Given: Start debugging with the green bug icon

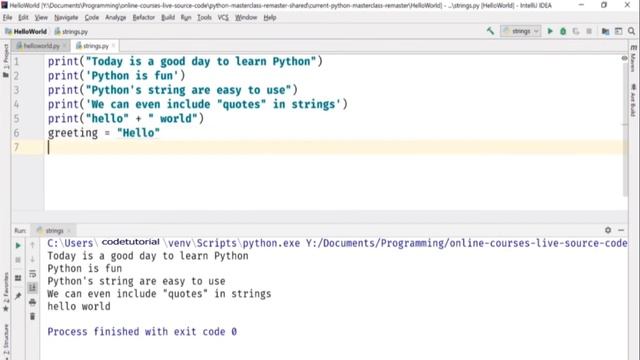Looking at the screenshot, I should coord(563,31).
